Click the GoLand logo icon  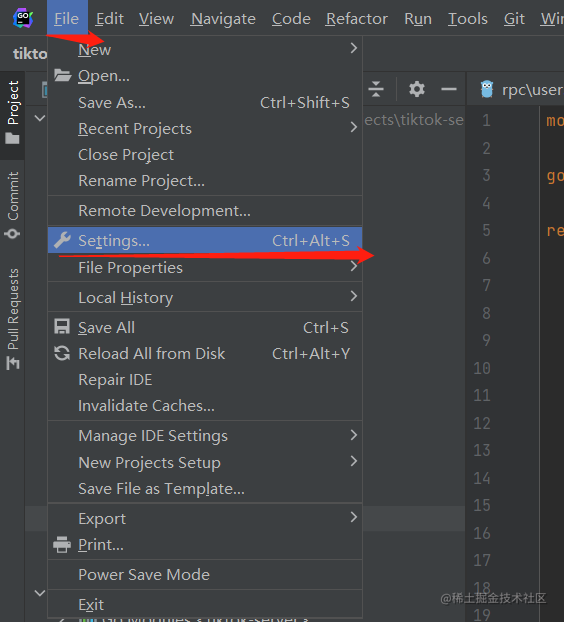tap(23, 19)
